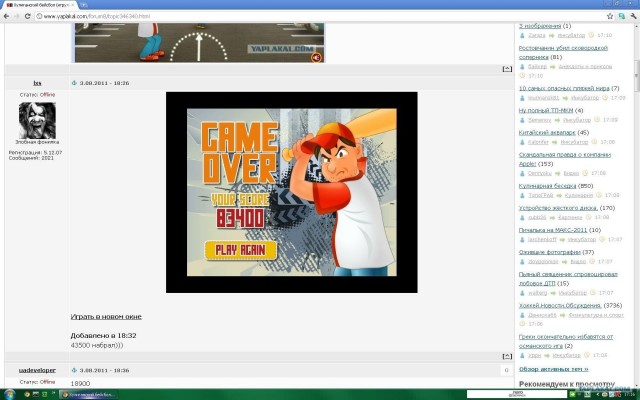Go back with the browser back arrow

(6, 16)
